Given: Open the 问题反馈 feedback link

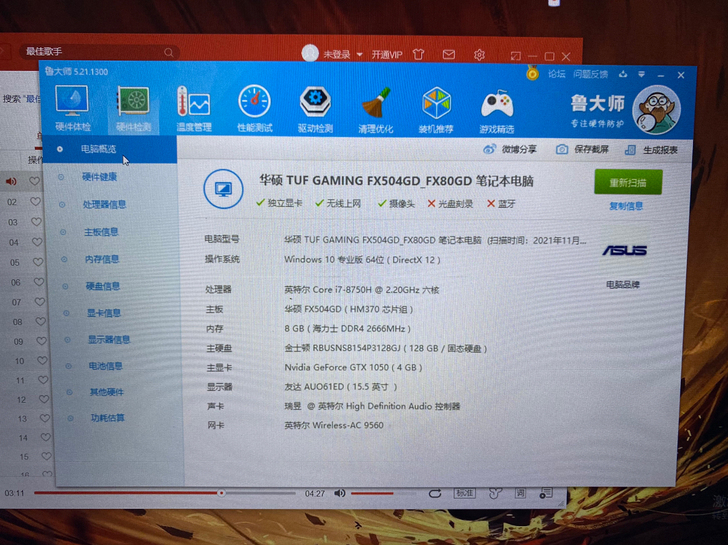Looking at the screenshot, I should 590,74.
